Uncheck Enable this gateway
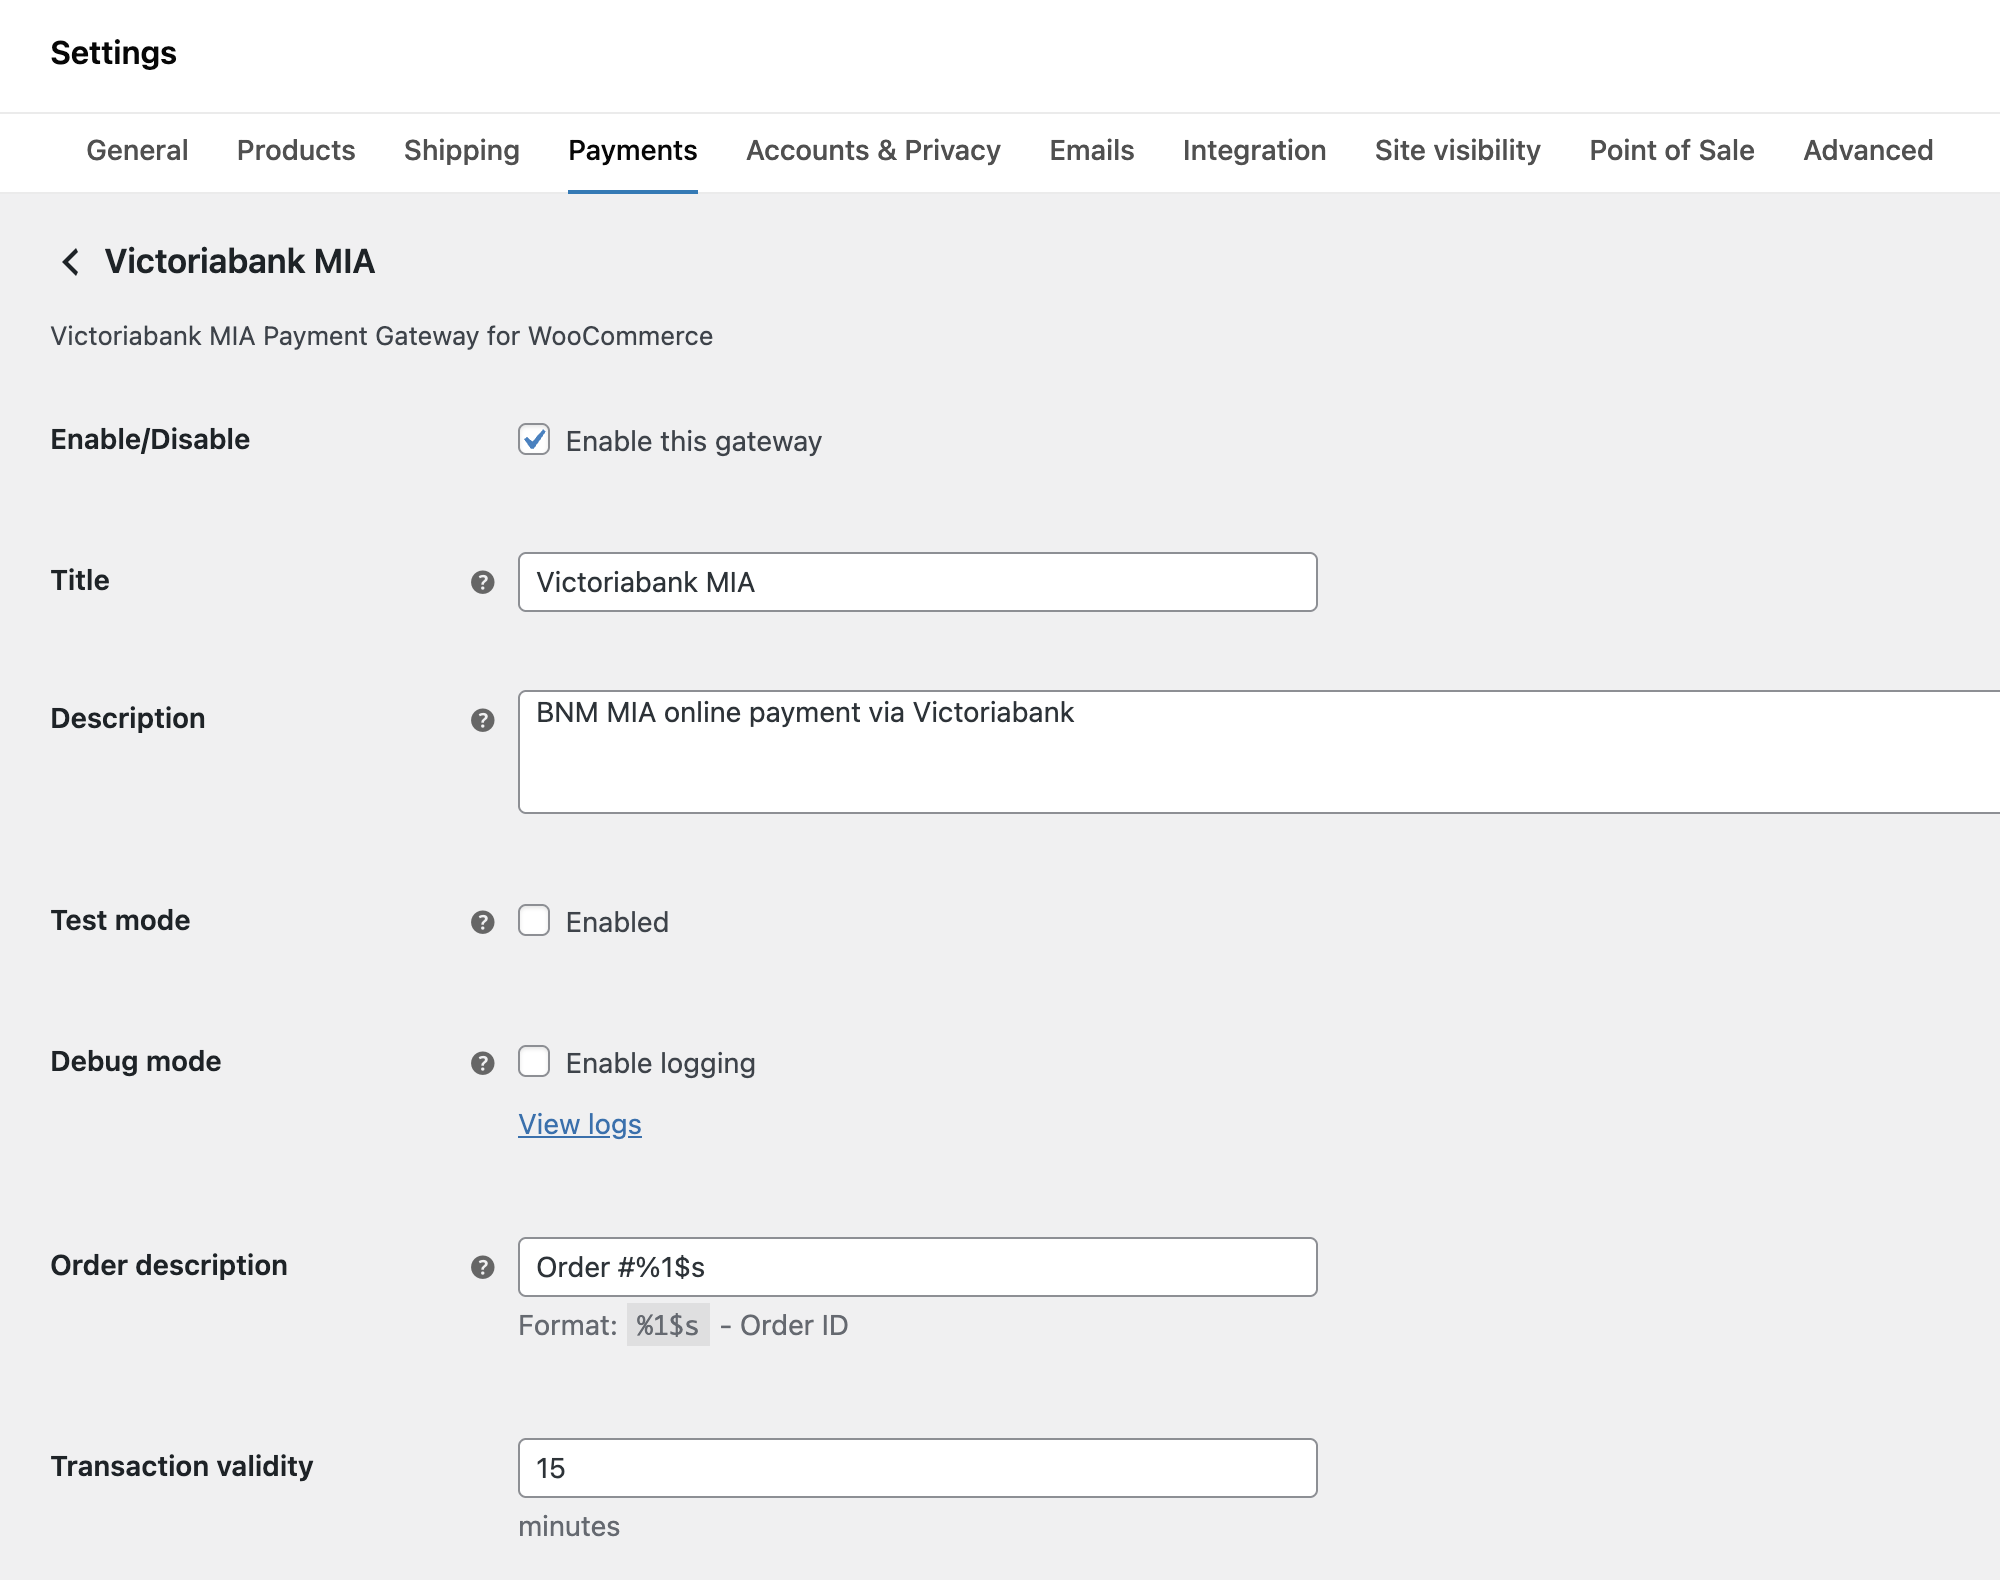The image size is (2000, 1580). 534,440
